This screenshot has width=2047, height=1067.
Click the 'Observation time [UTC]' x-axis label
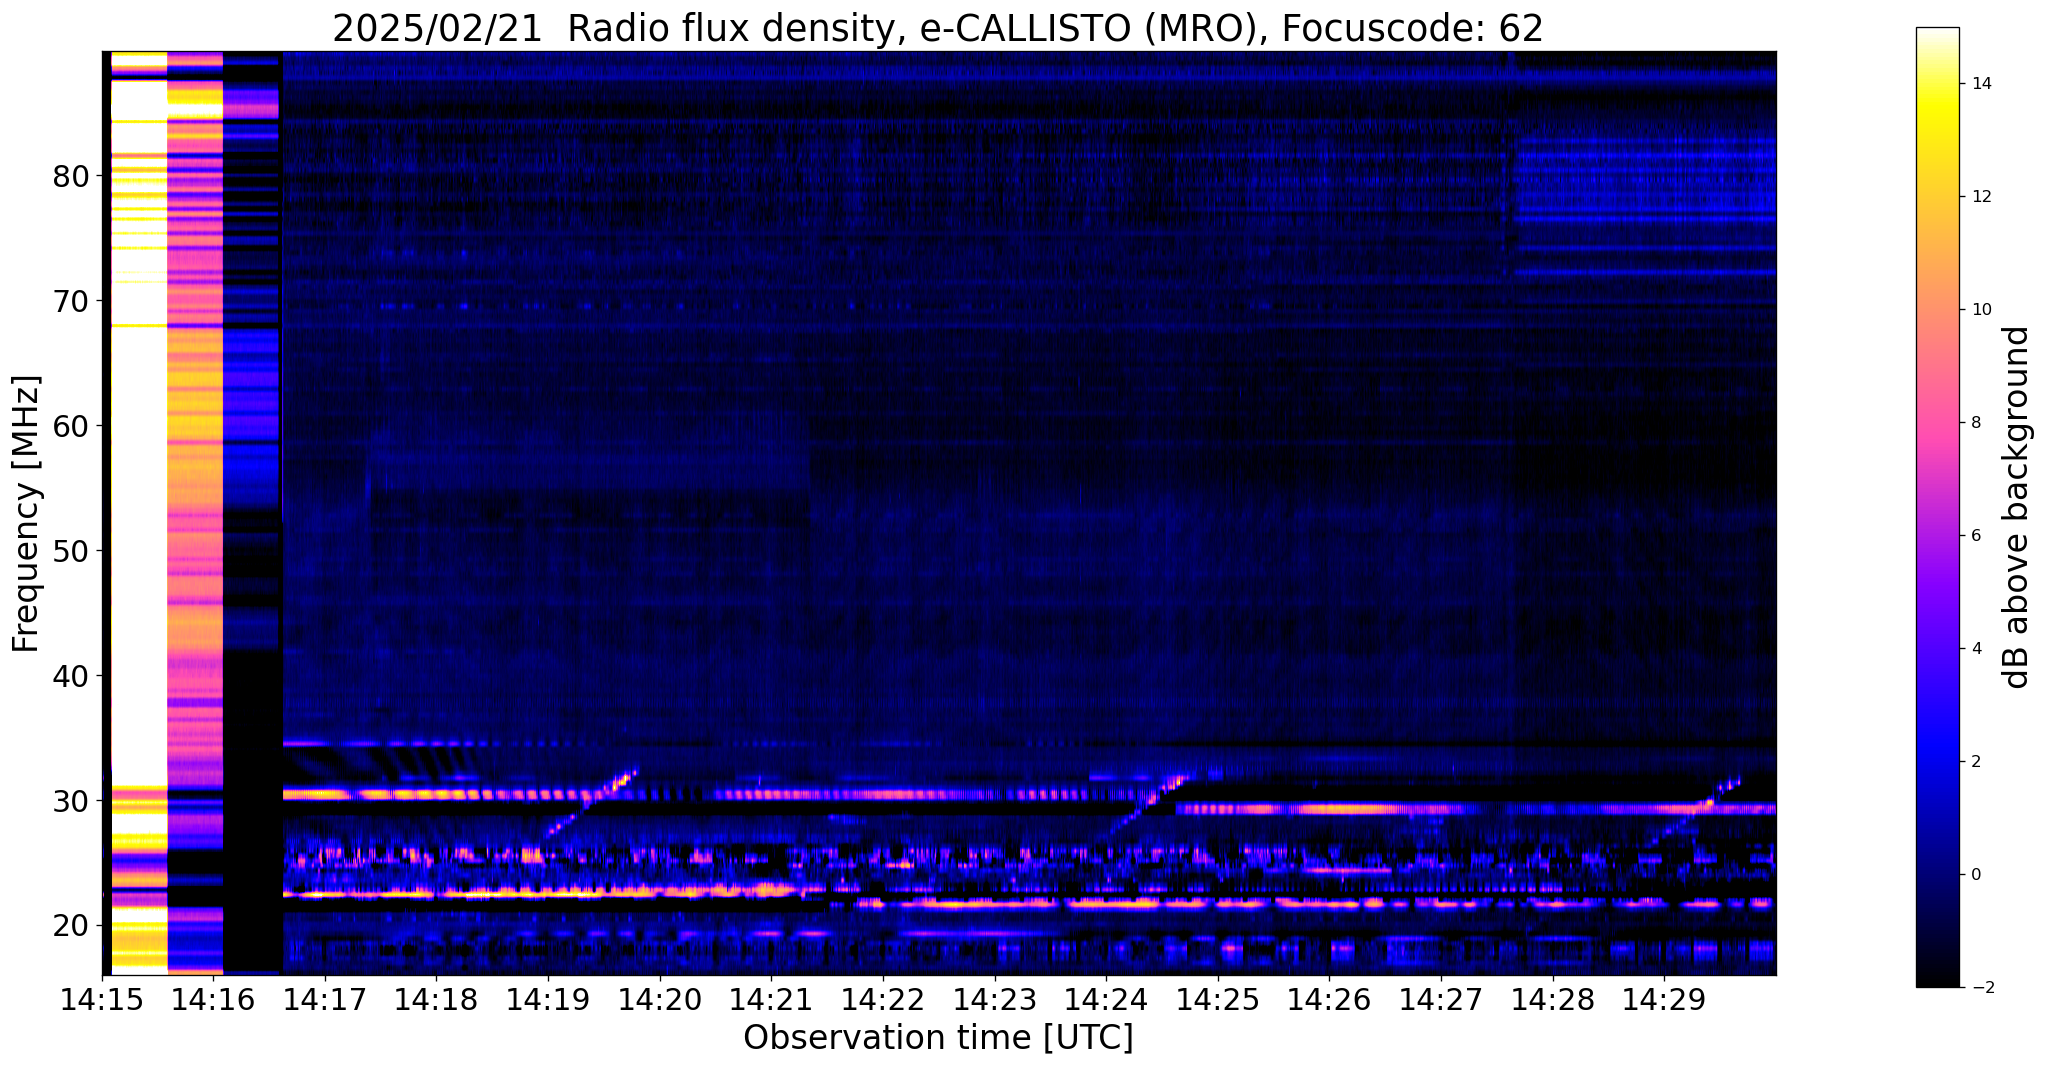click(938, 1037)
